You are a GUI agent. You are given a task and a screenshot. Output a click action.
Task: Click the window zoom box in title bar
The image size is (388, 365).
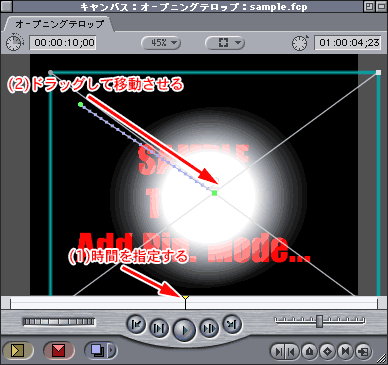[370, 6]
